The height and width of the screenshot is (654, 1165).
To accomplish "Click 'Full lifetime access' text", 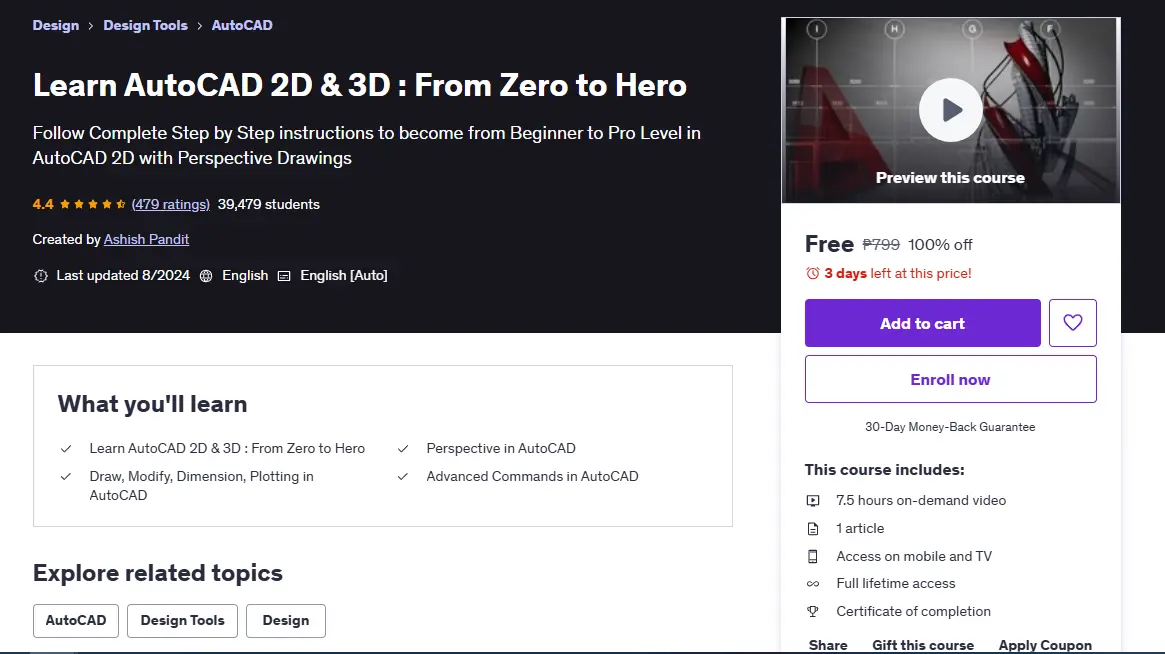I will [895, 583].
